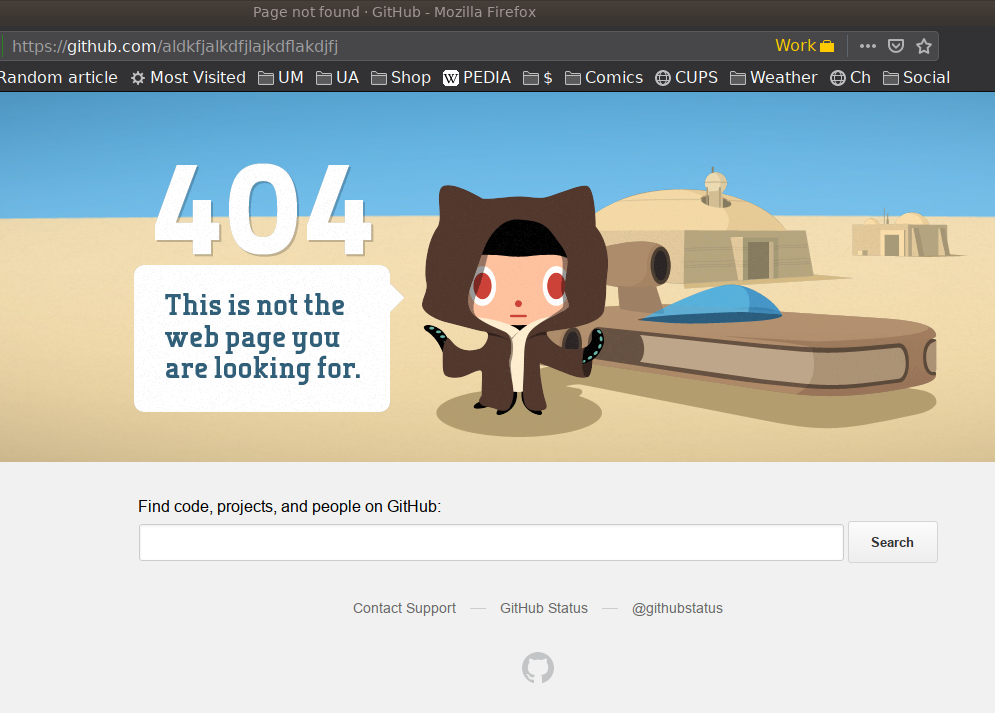The width and height of the screenshot is (995, 713).
Task: Open the page actions three-dot menu
Action: tap(867, 46)
